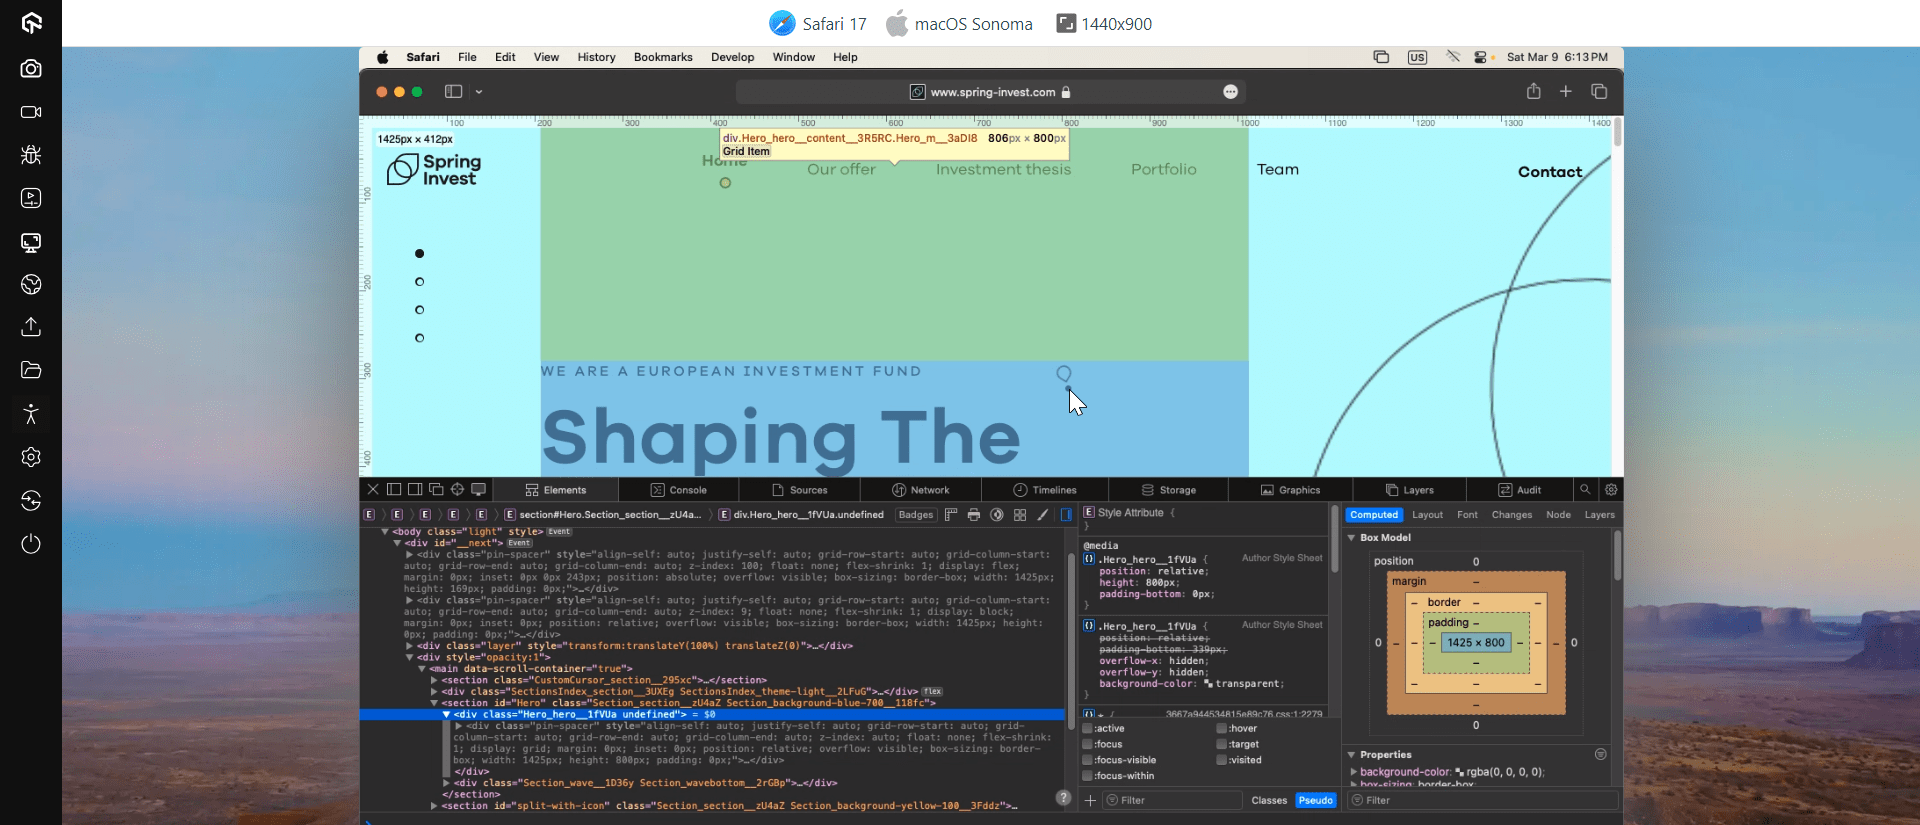Dock the inspector to the left side
Viewport: 1920px width, 825px height.
tap(394, 489)
